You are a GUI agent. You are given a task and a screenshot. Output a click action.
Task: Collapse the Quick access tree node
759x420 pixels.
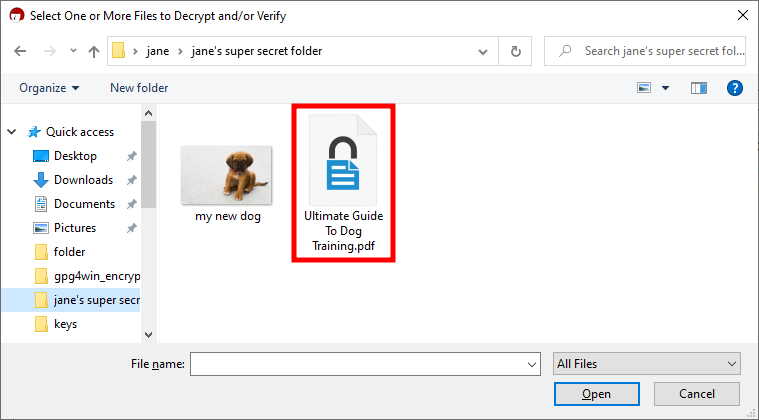click(x=13, y=132)
